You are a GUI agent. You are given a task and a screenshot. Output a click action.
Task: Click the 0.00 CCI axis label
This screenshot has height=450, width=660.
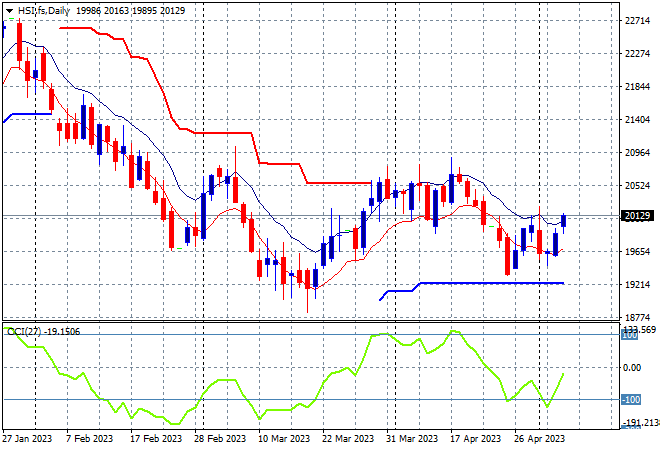tap(632, 368)
